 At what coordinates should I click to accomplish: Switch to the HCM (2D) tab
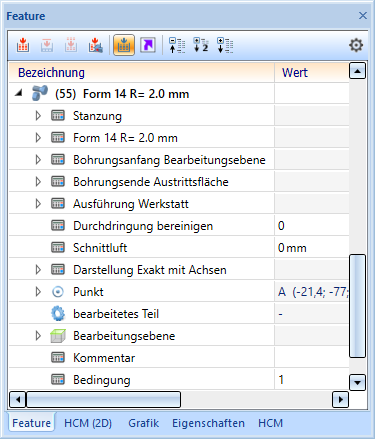(x=88, y=423)
